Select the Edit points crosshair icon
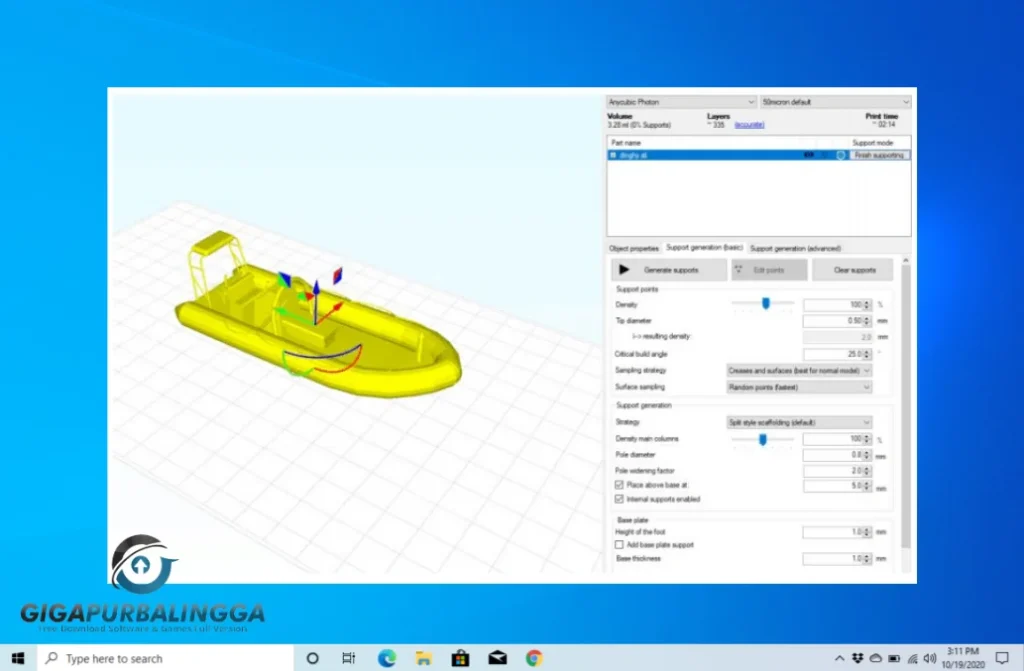Image resolution: width=1024 pixels, height=671 pixels. coord(739,269)
